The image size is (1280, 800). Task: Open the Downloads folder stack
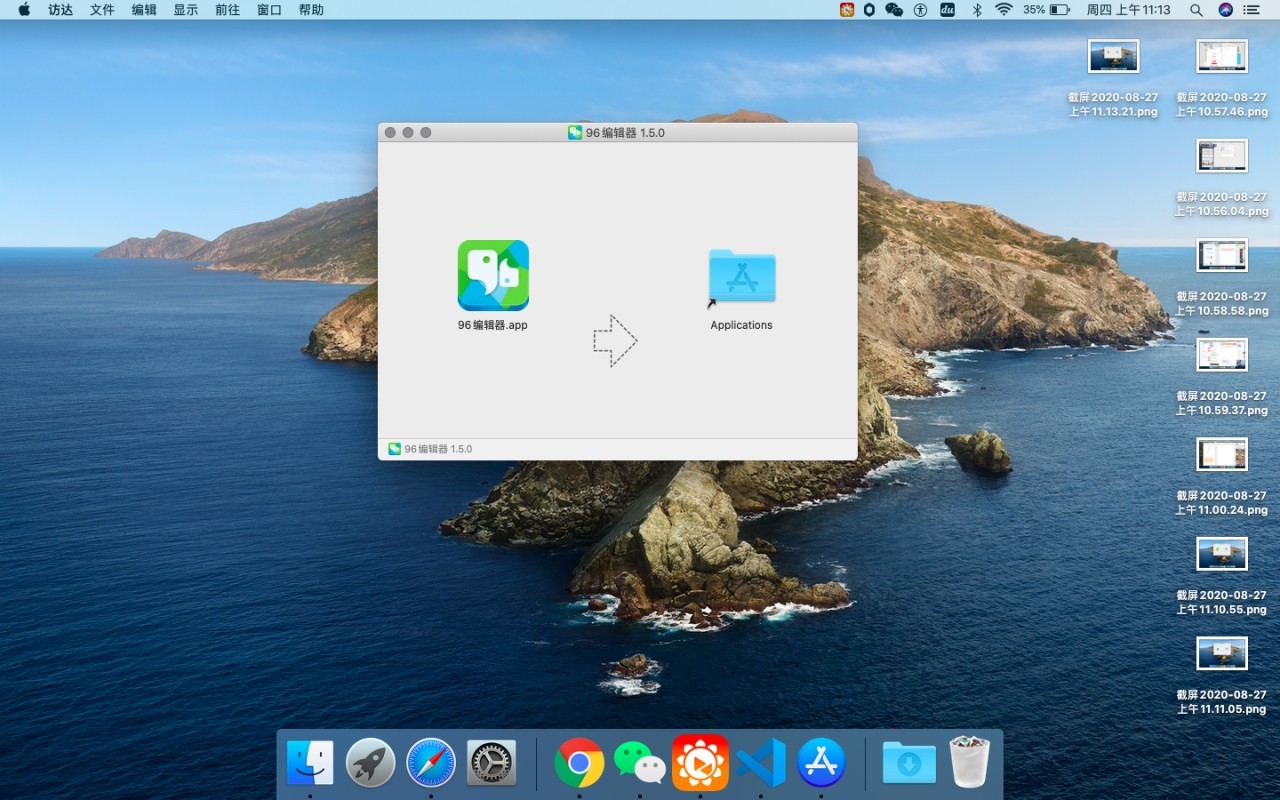909,763
